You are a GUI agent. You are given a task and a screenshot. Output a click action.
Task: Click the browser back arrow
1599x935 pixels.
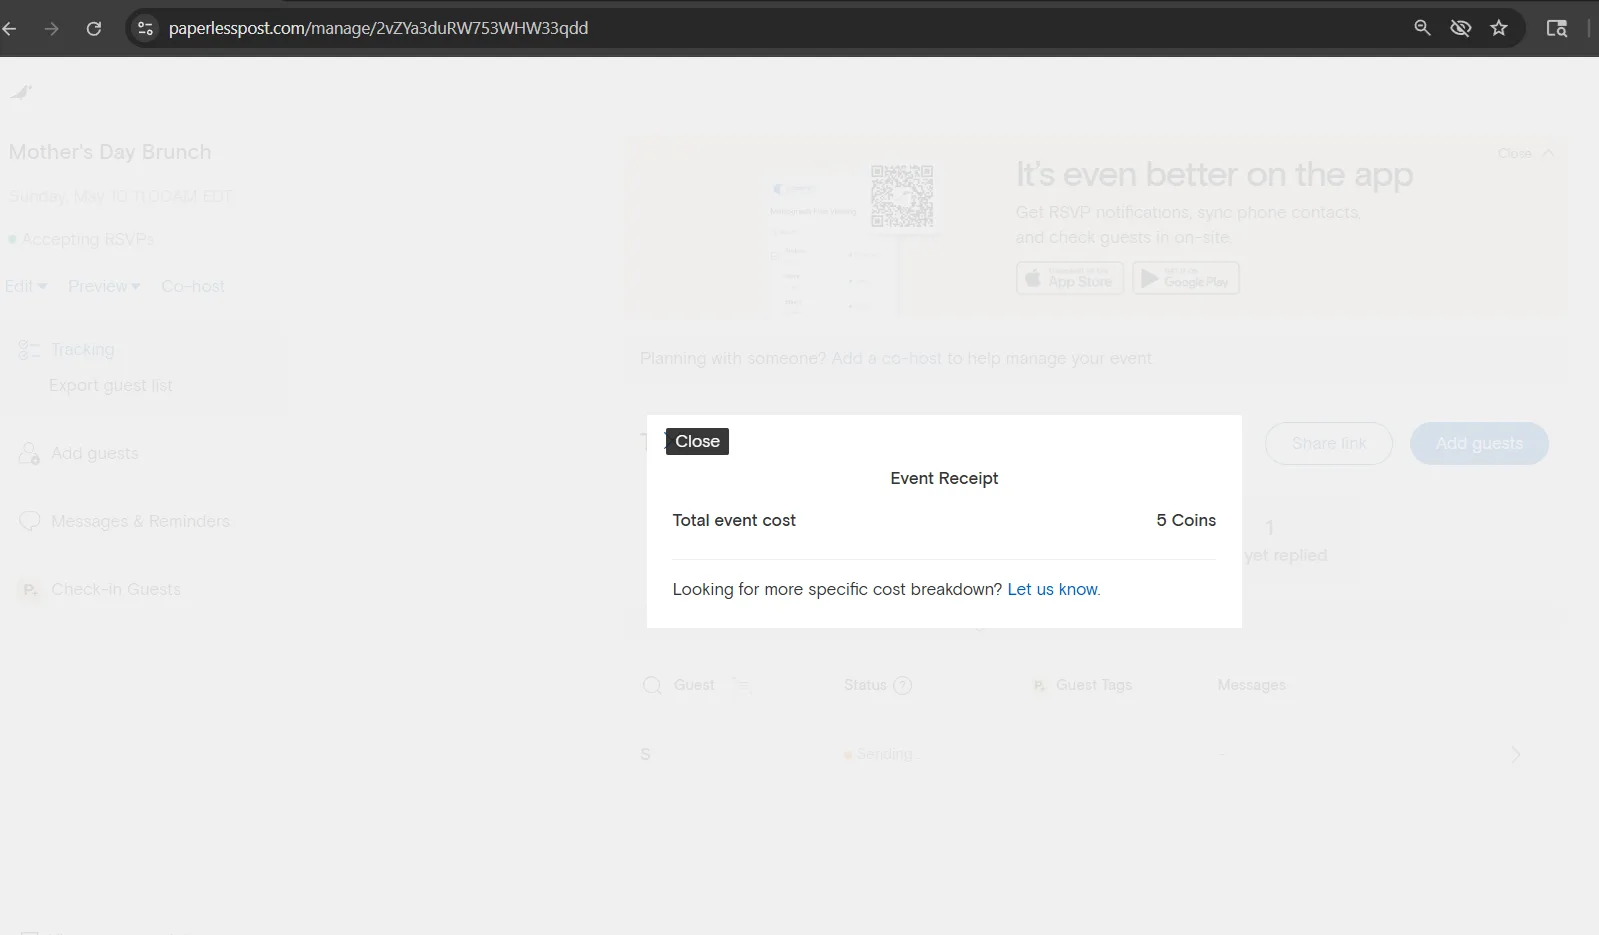[10, 28]
